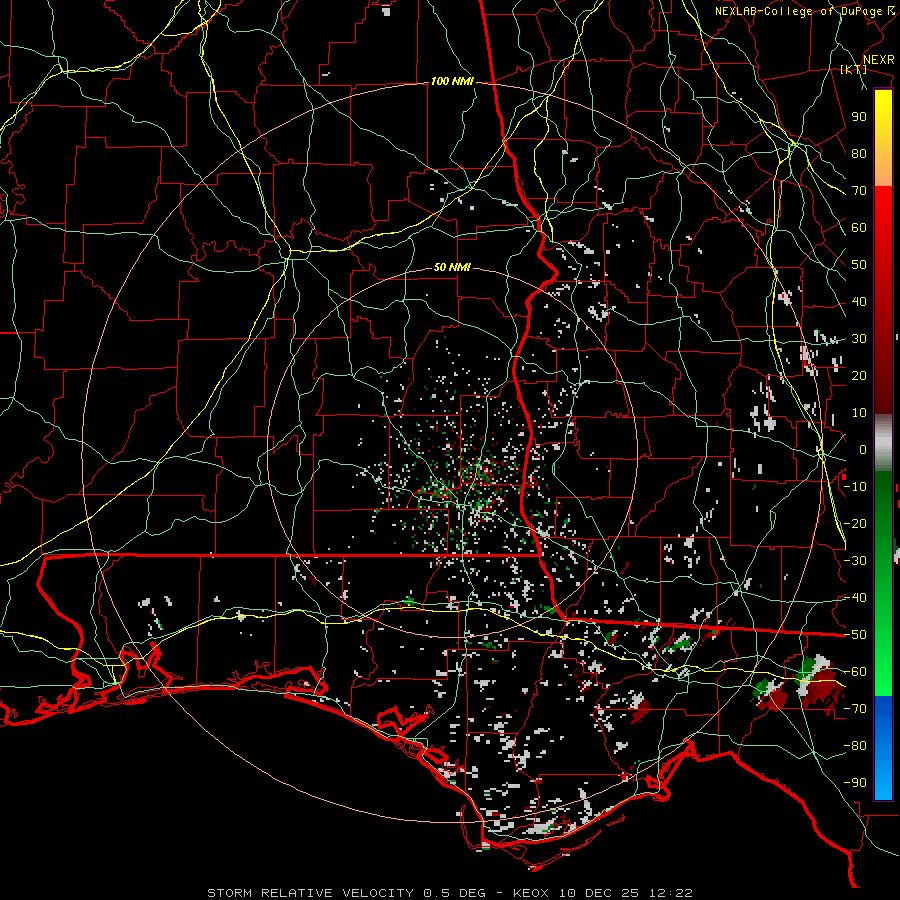Image resolution: width=900 pixels, height=900 pixels.
Task: Click the 70 value on the velocity scale
Action: 859,191
